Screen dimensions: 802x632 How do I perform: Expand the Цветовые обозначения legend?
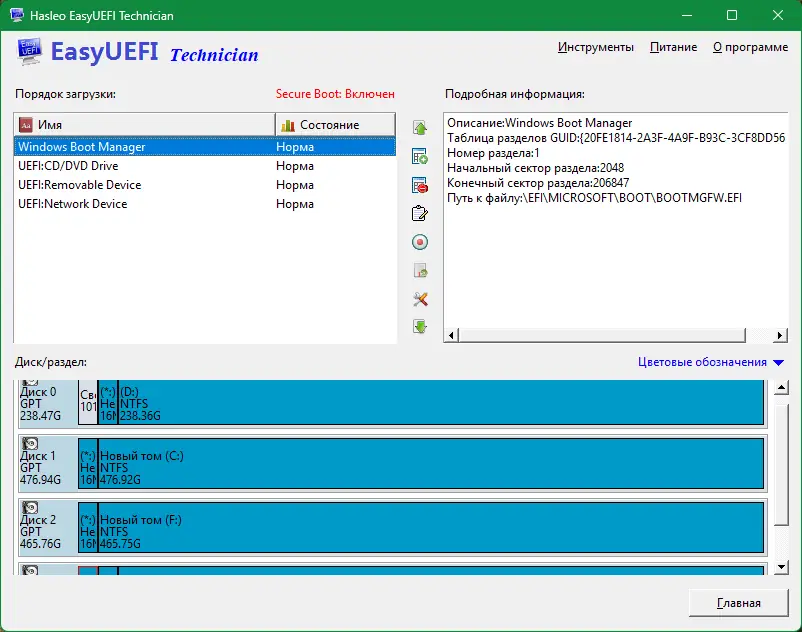710,362
